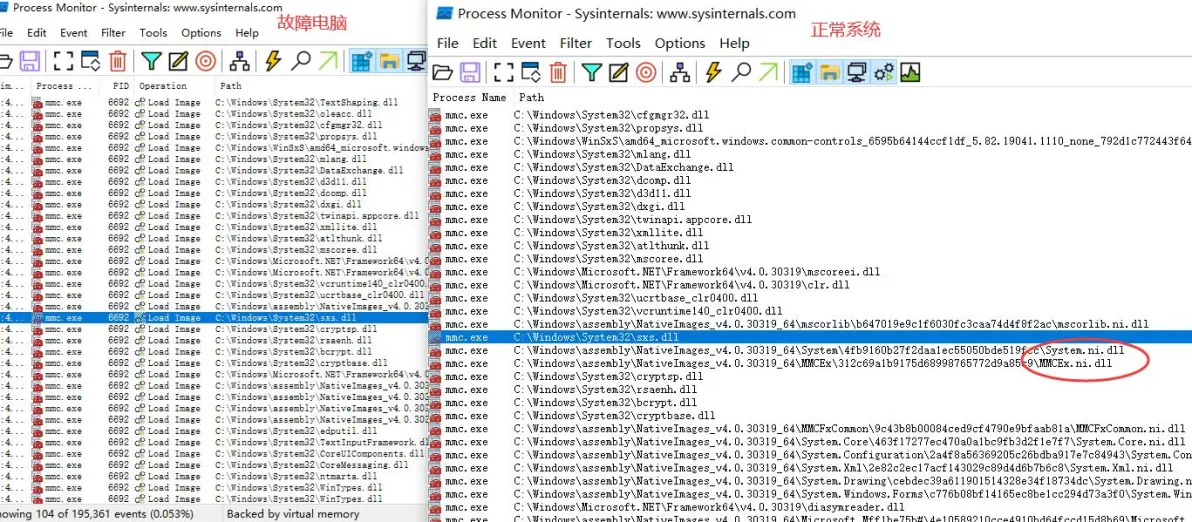1192x522 pixels.
Task: Select oleacc.dll row in left window
Action: pyautogui.click(x=214, y=114)
